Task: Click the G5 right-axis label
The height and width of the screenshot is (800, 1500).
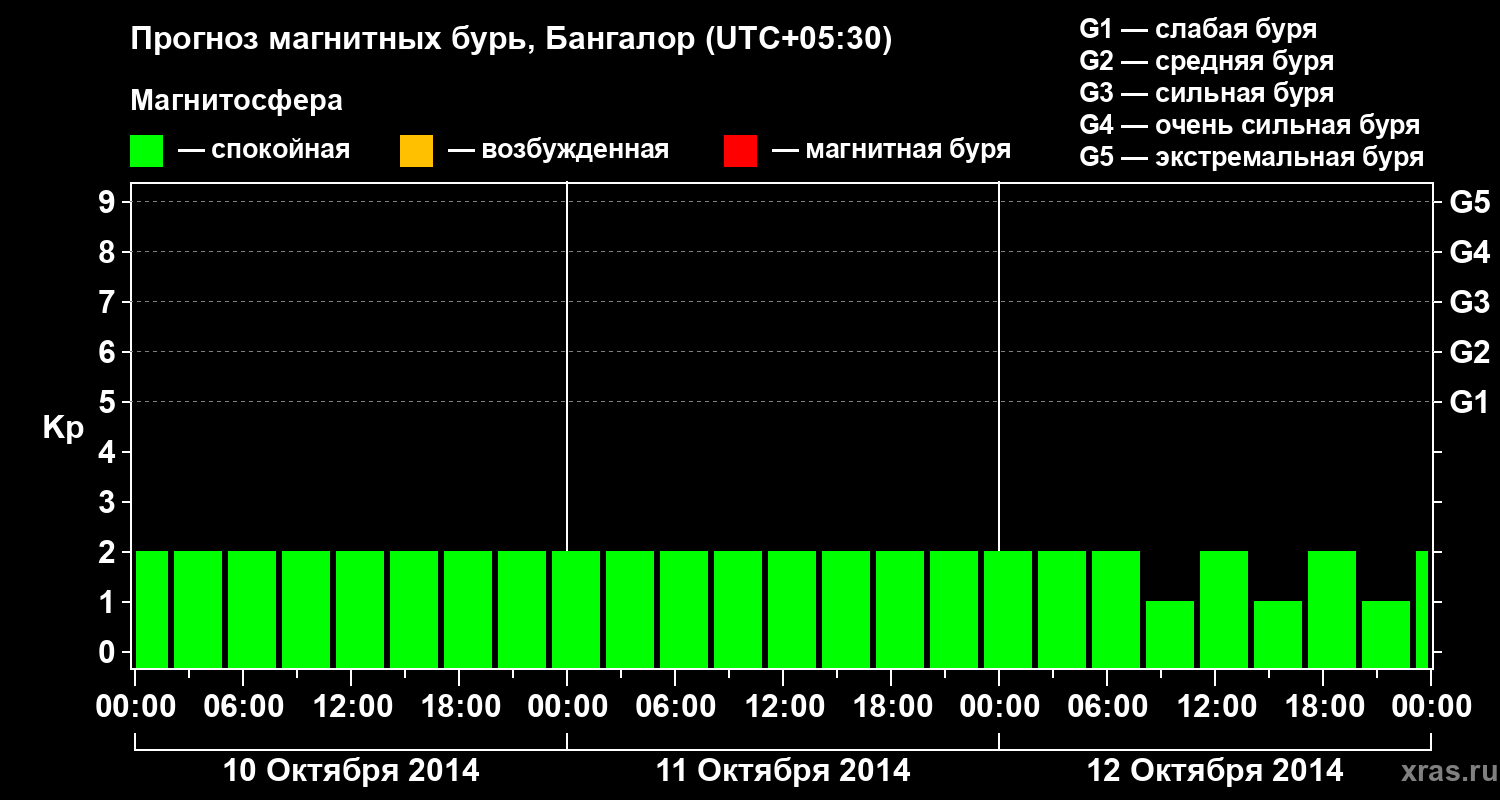Action: (x=1469, y=202)
